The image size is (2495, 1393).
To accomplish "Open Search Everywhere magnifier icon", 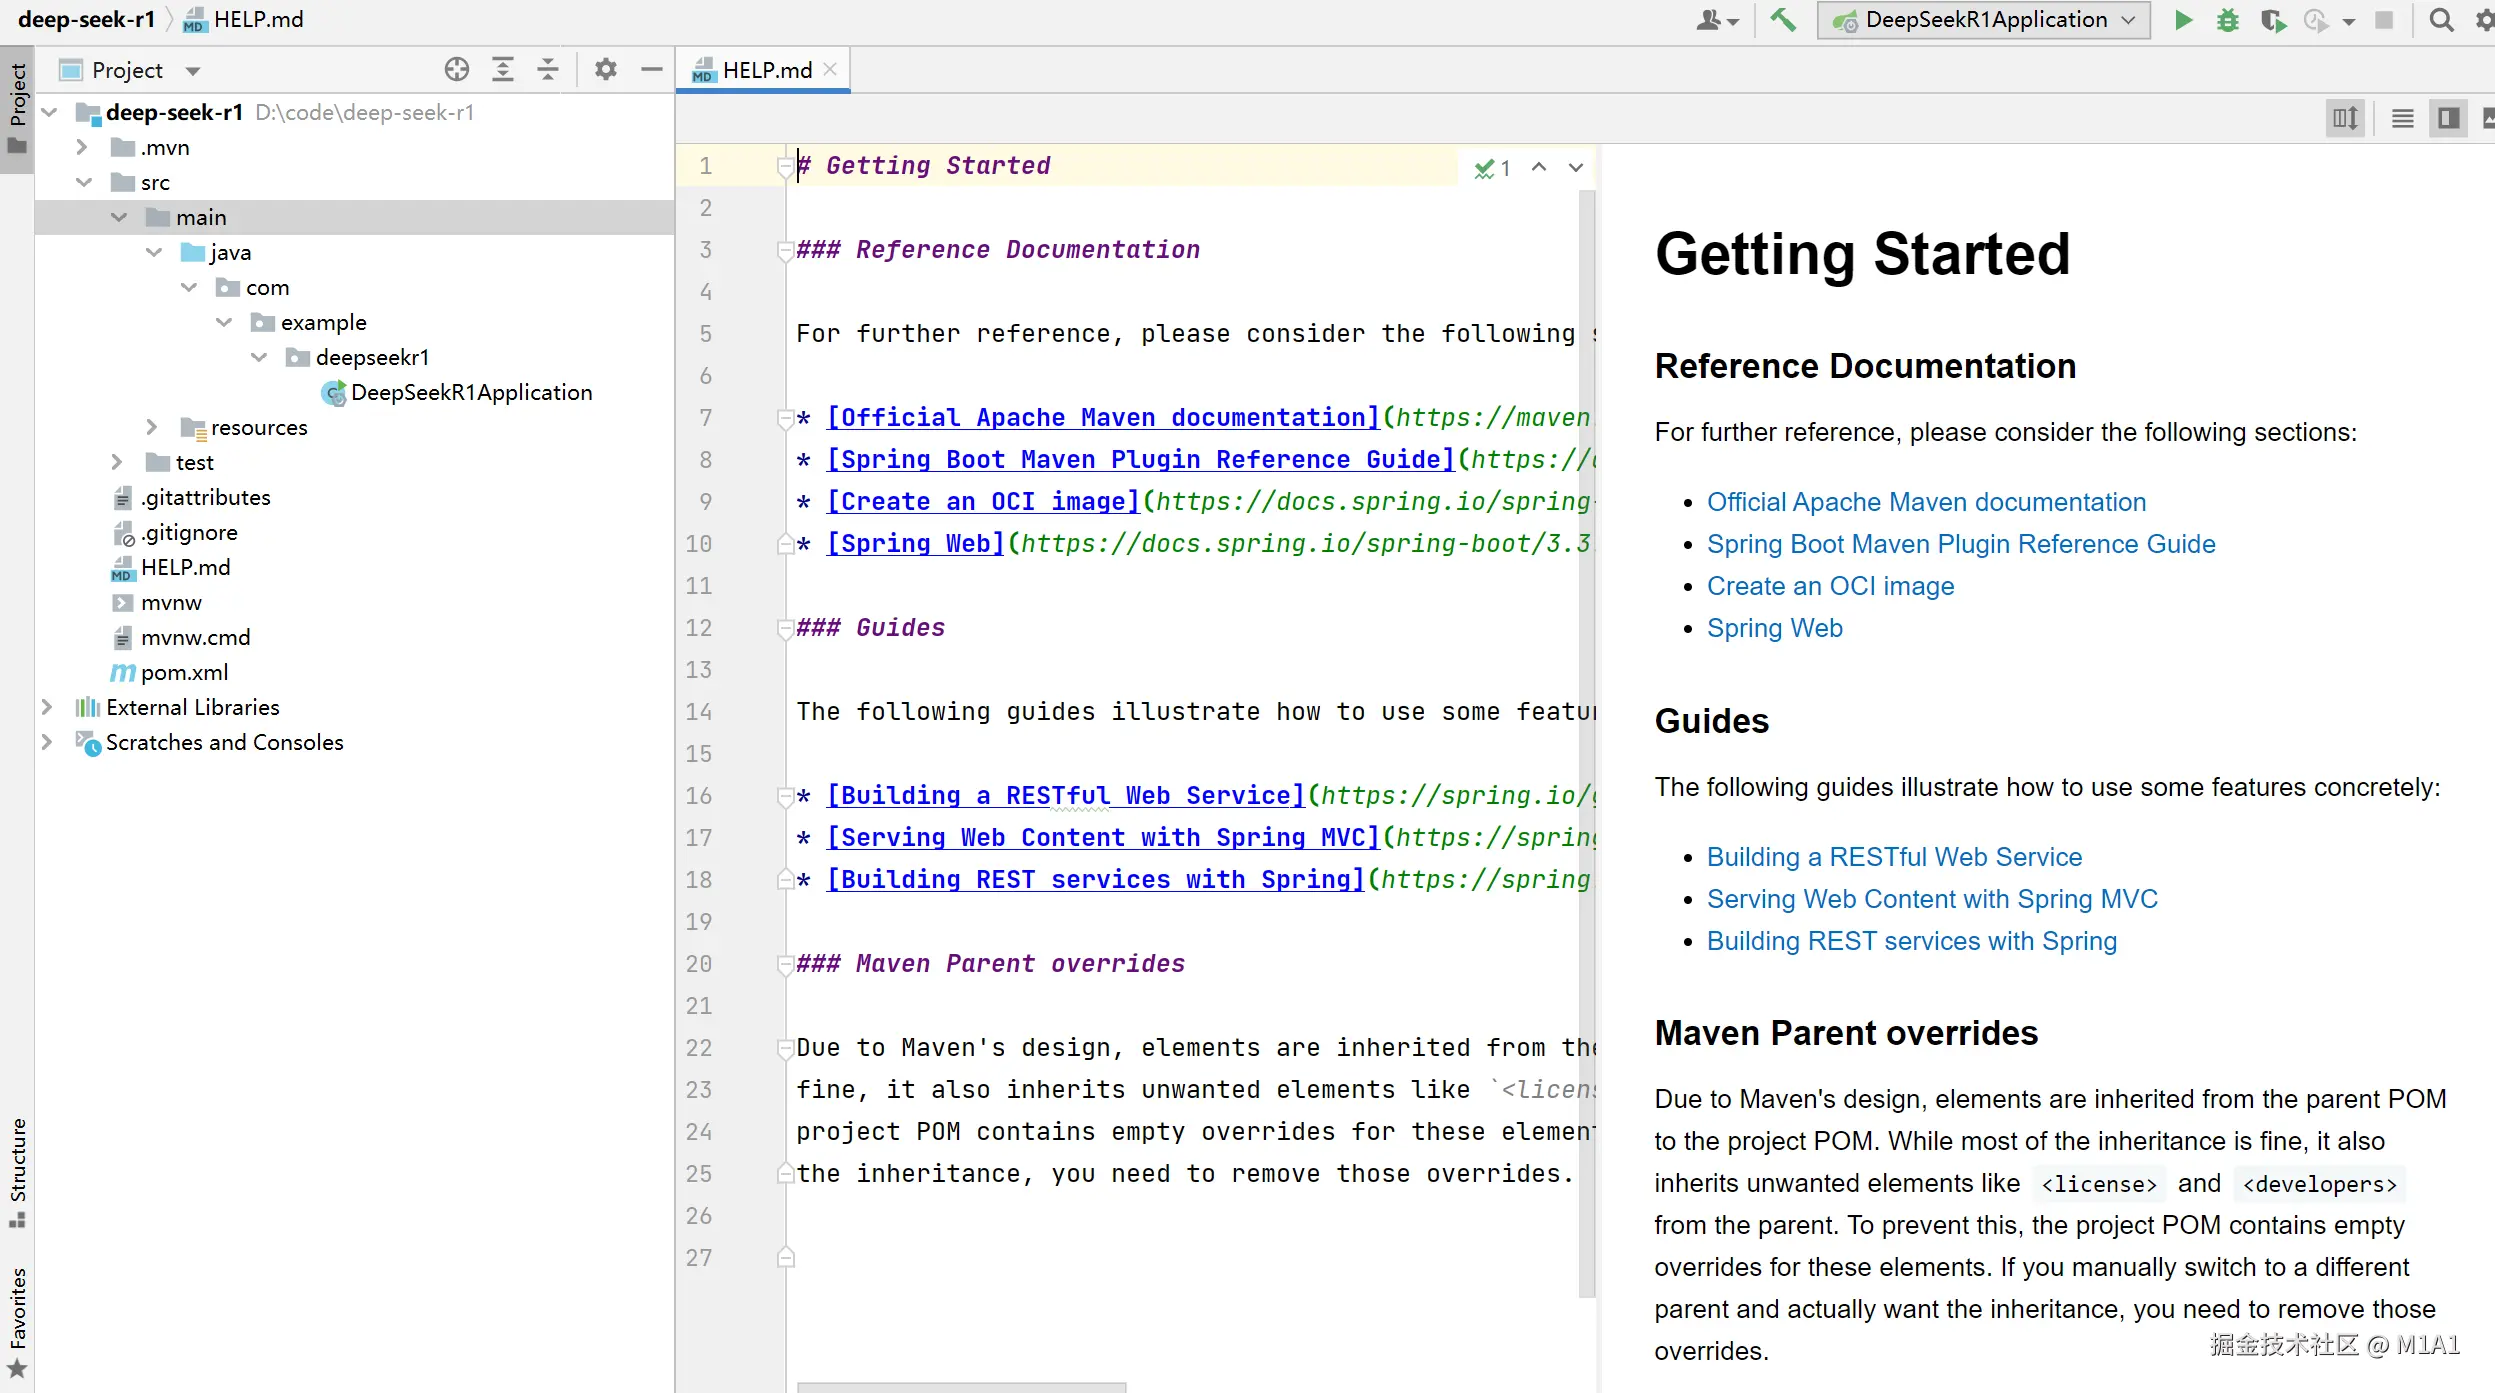I will 2441,20.
